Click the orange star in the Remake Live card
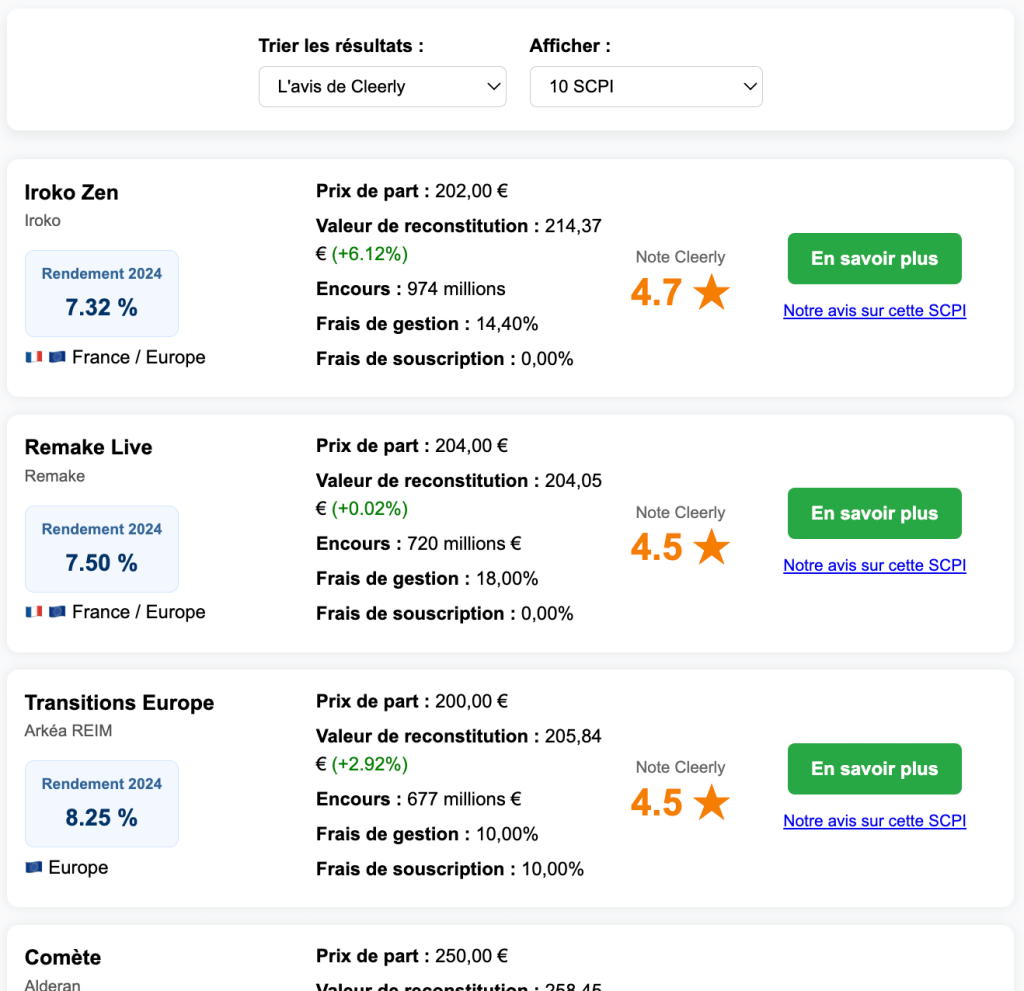 click(711, 546)
